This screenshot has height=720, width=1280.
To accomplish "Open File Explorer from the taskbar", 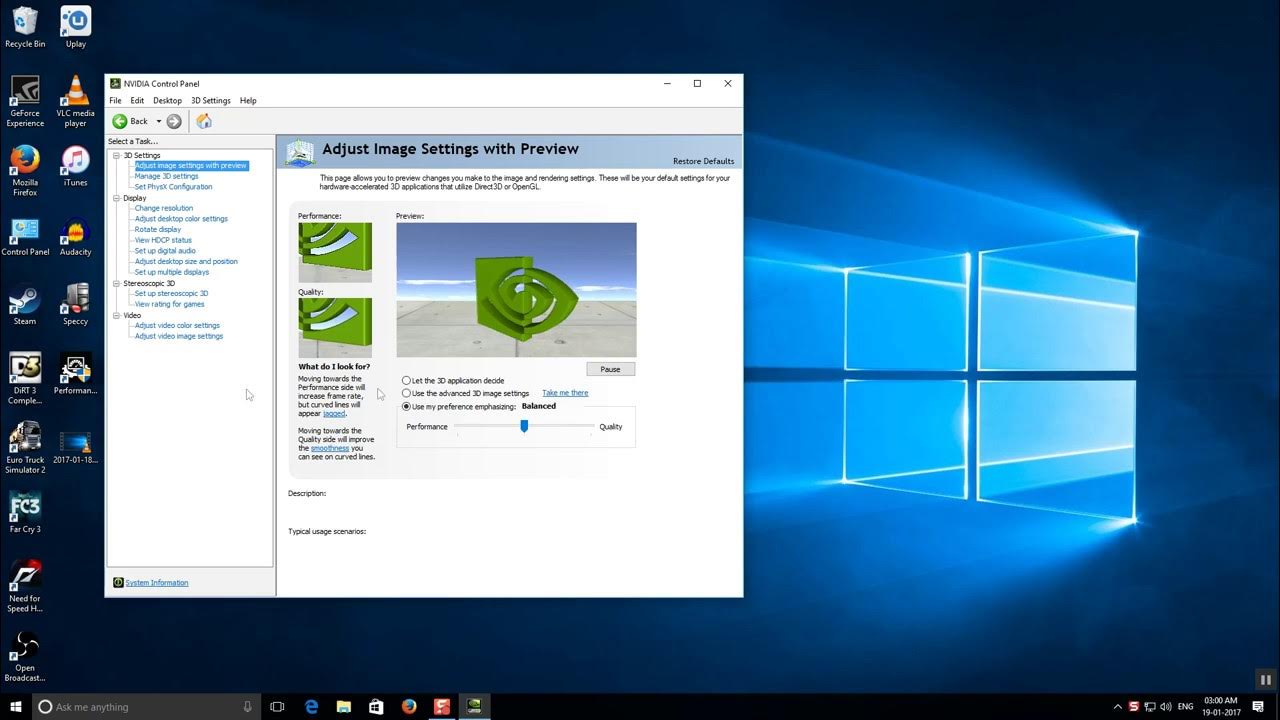I will 343,706.
